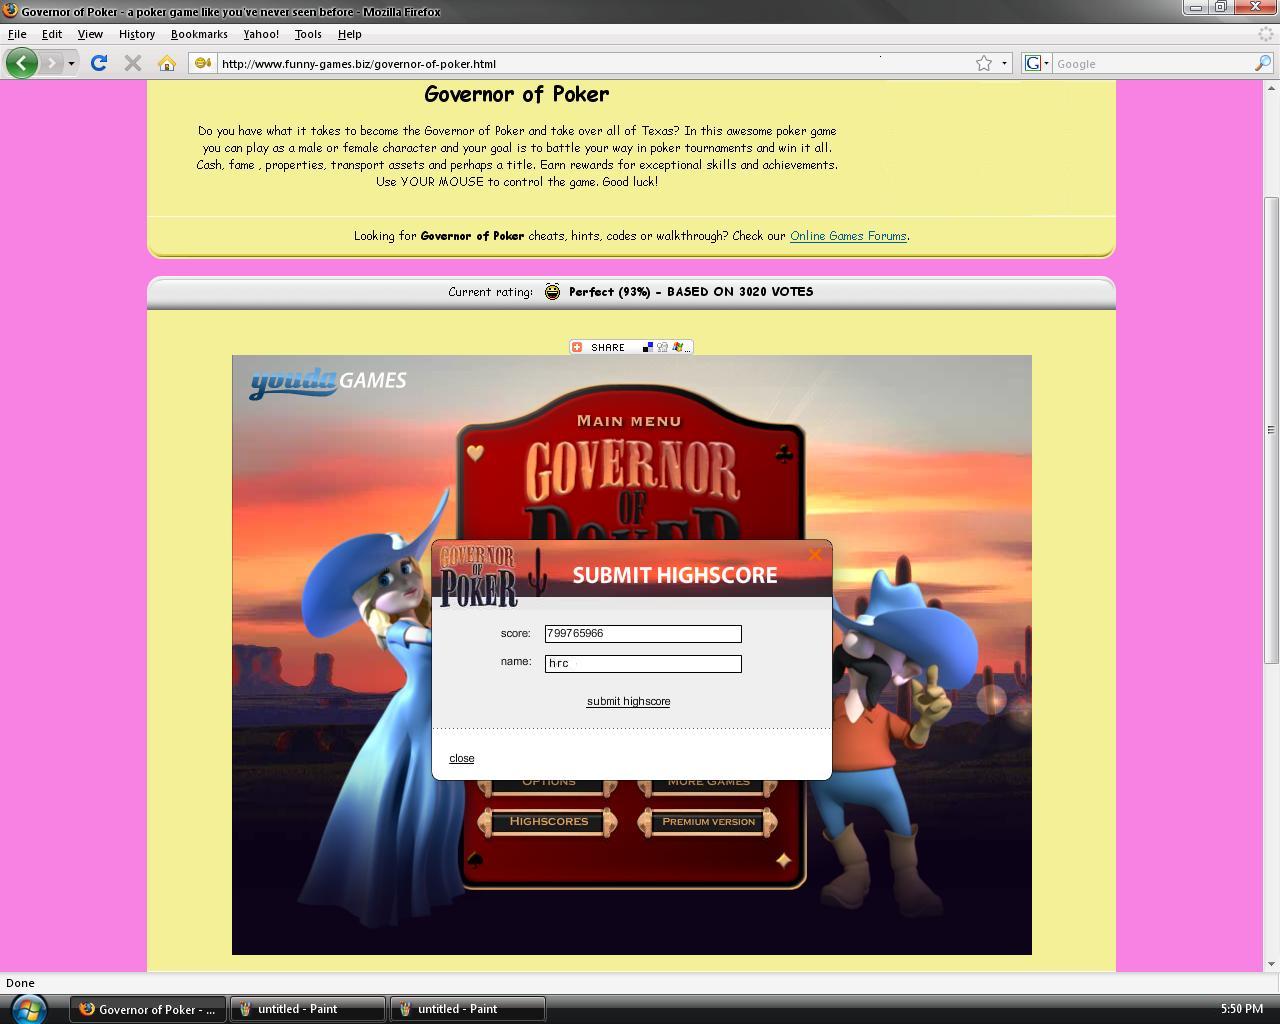This screenshot has width=1280, height=1024.
Task: Click the scrollbar down arrow
Action: [1271, 964]
